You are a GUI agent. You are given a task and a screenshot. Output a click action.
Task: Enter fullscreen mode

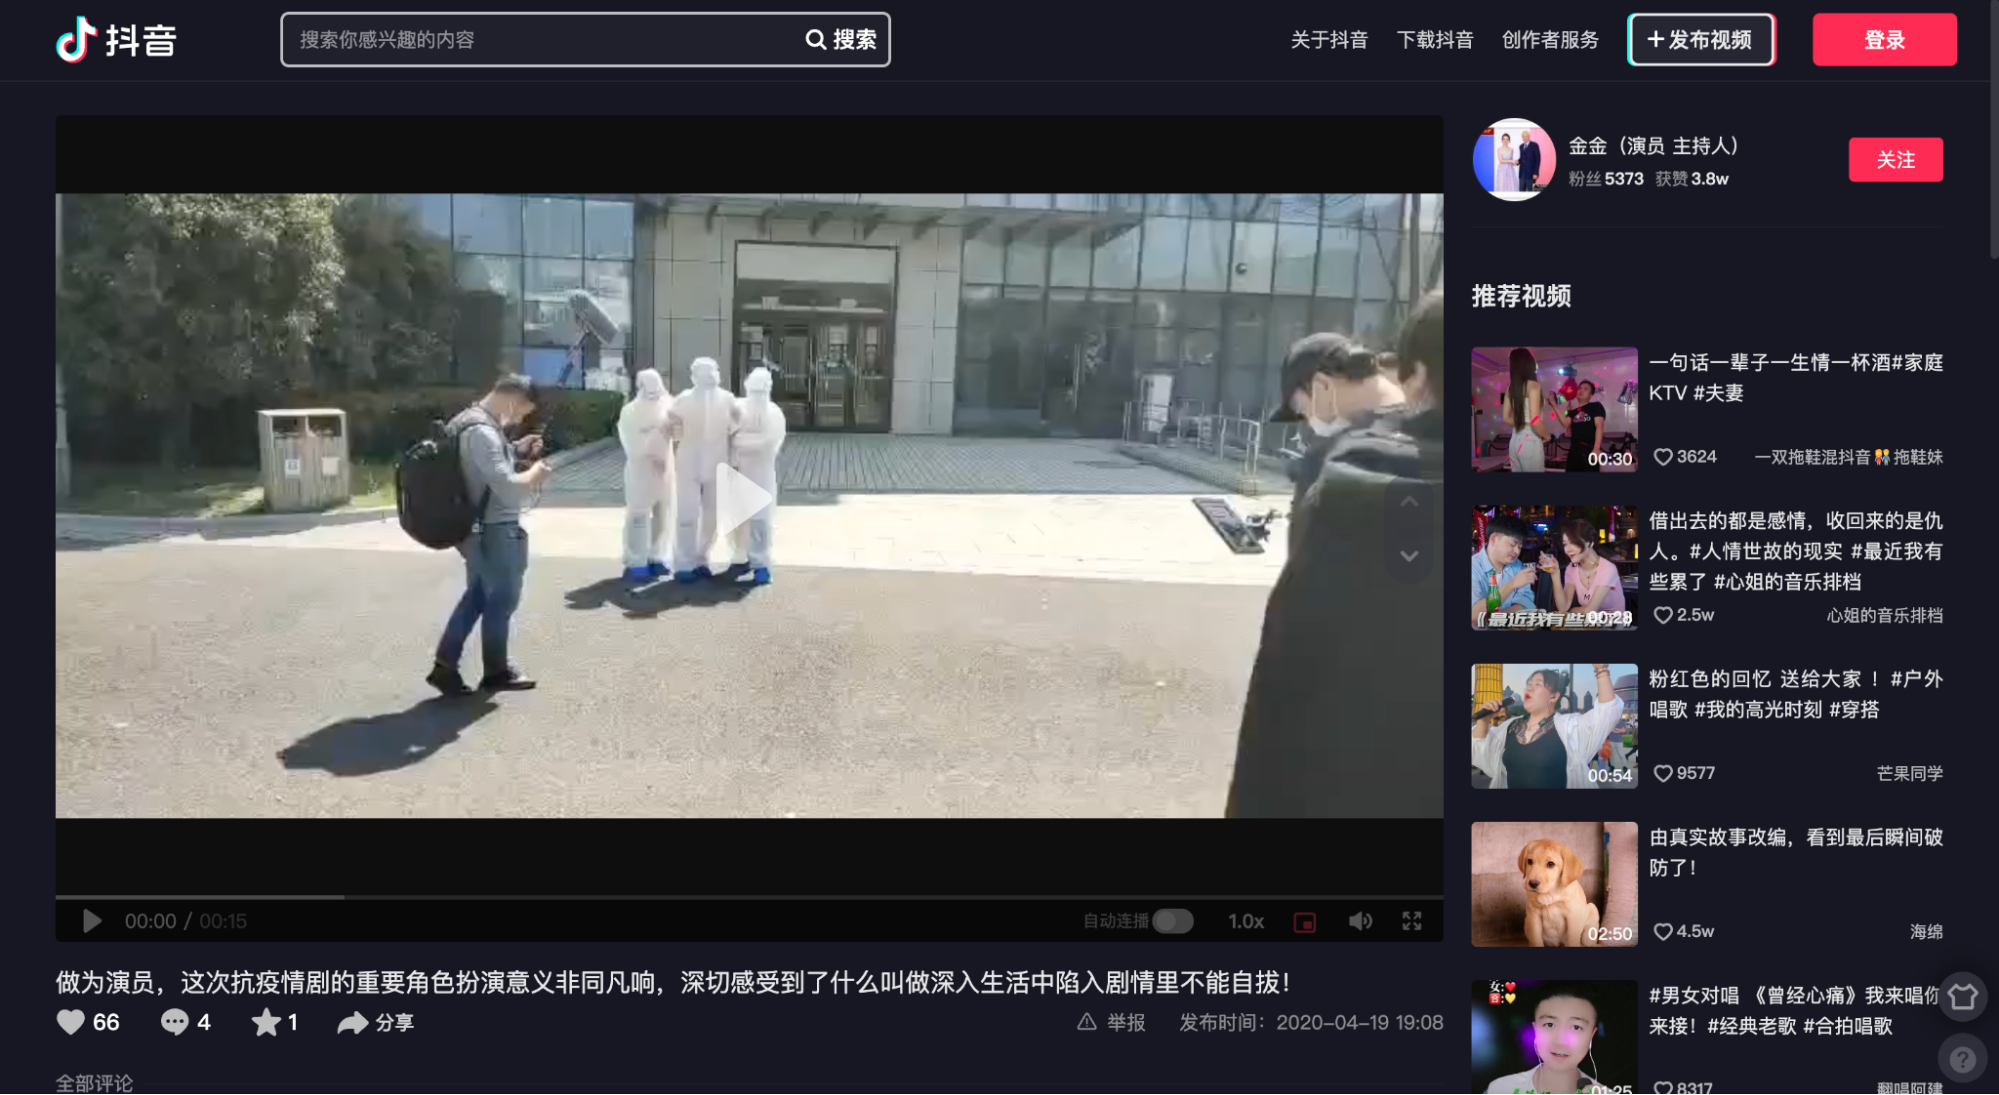(x=1411, y=921)
